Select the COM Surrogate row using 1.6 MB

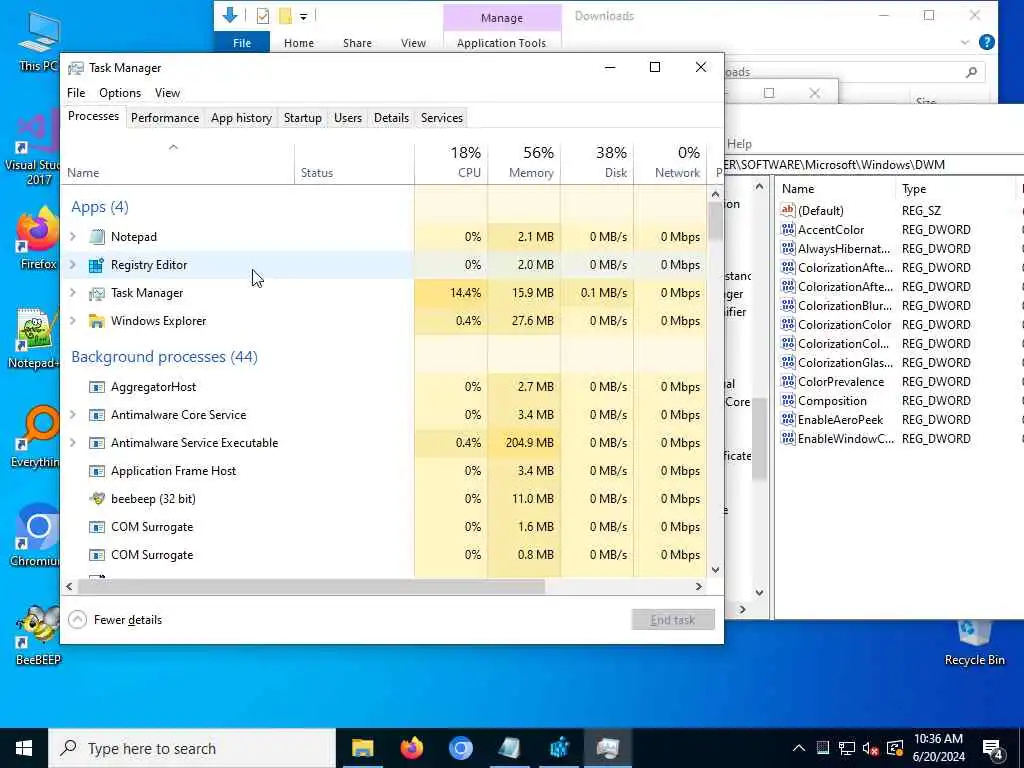click(x=385, y=527)
